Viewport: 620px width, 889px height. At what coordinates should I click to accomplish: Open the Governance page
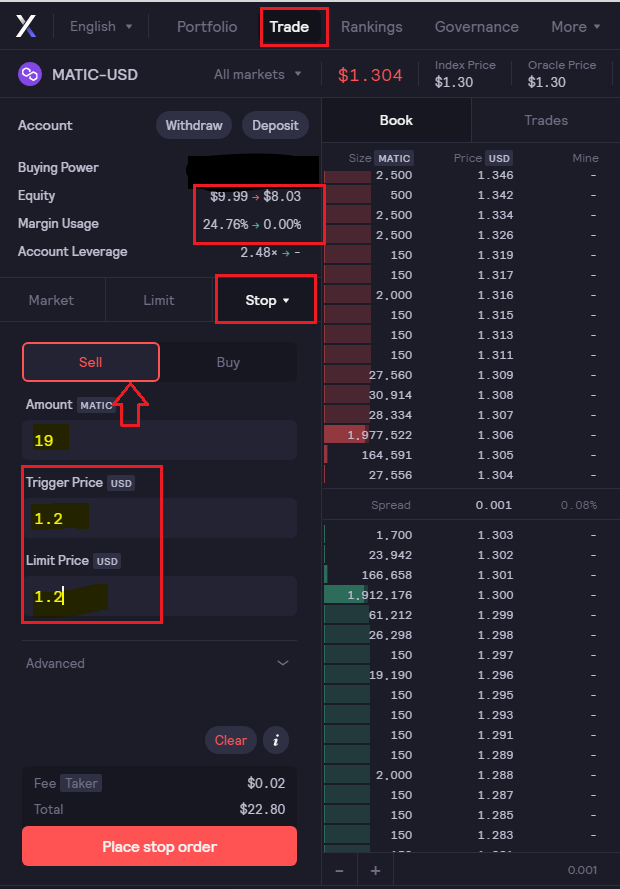[x=477, y=27]
